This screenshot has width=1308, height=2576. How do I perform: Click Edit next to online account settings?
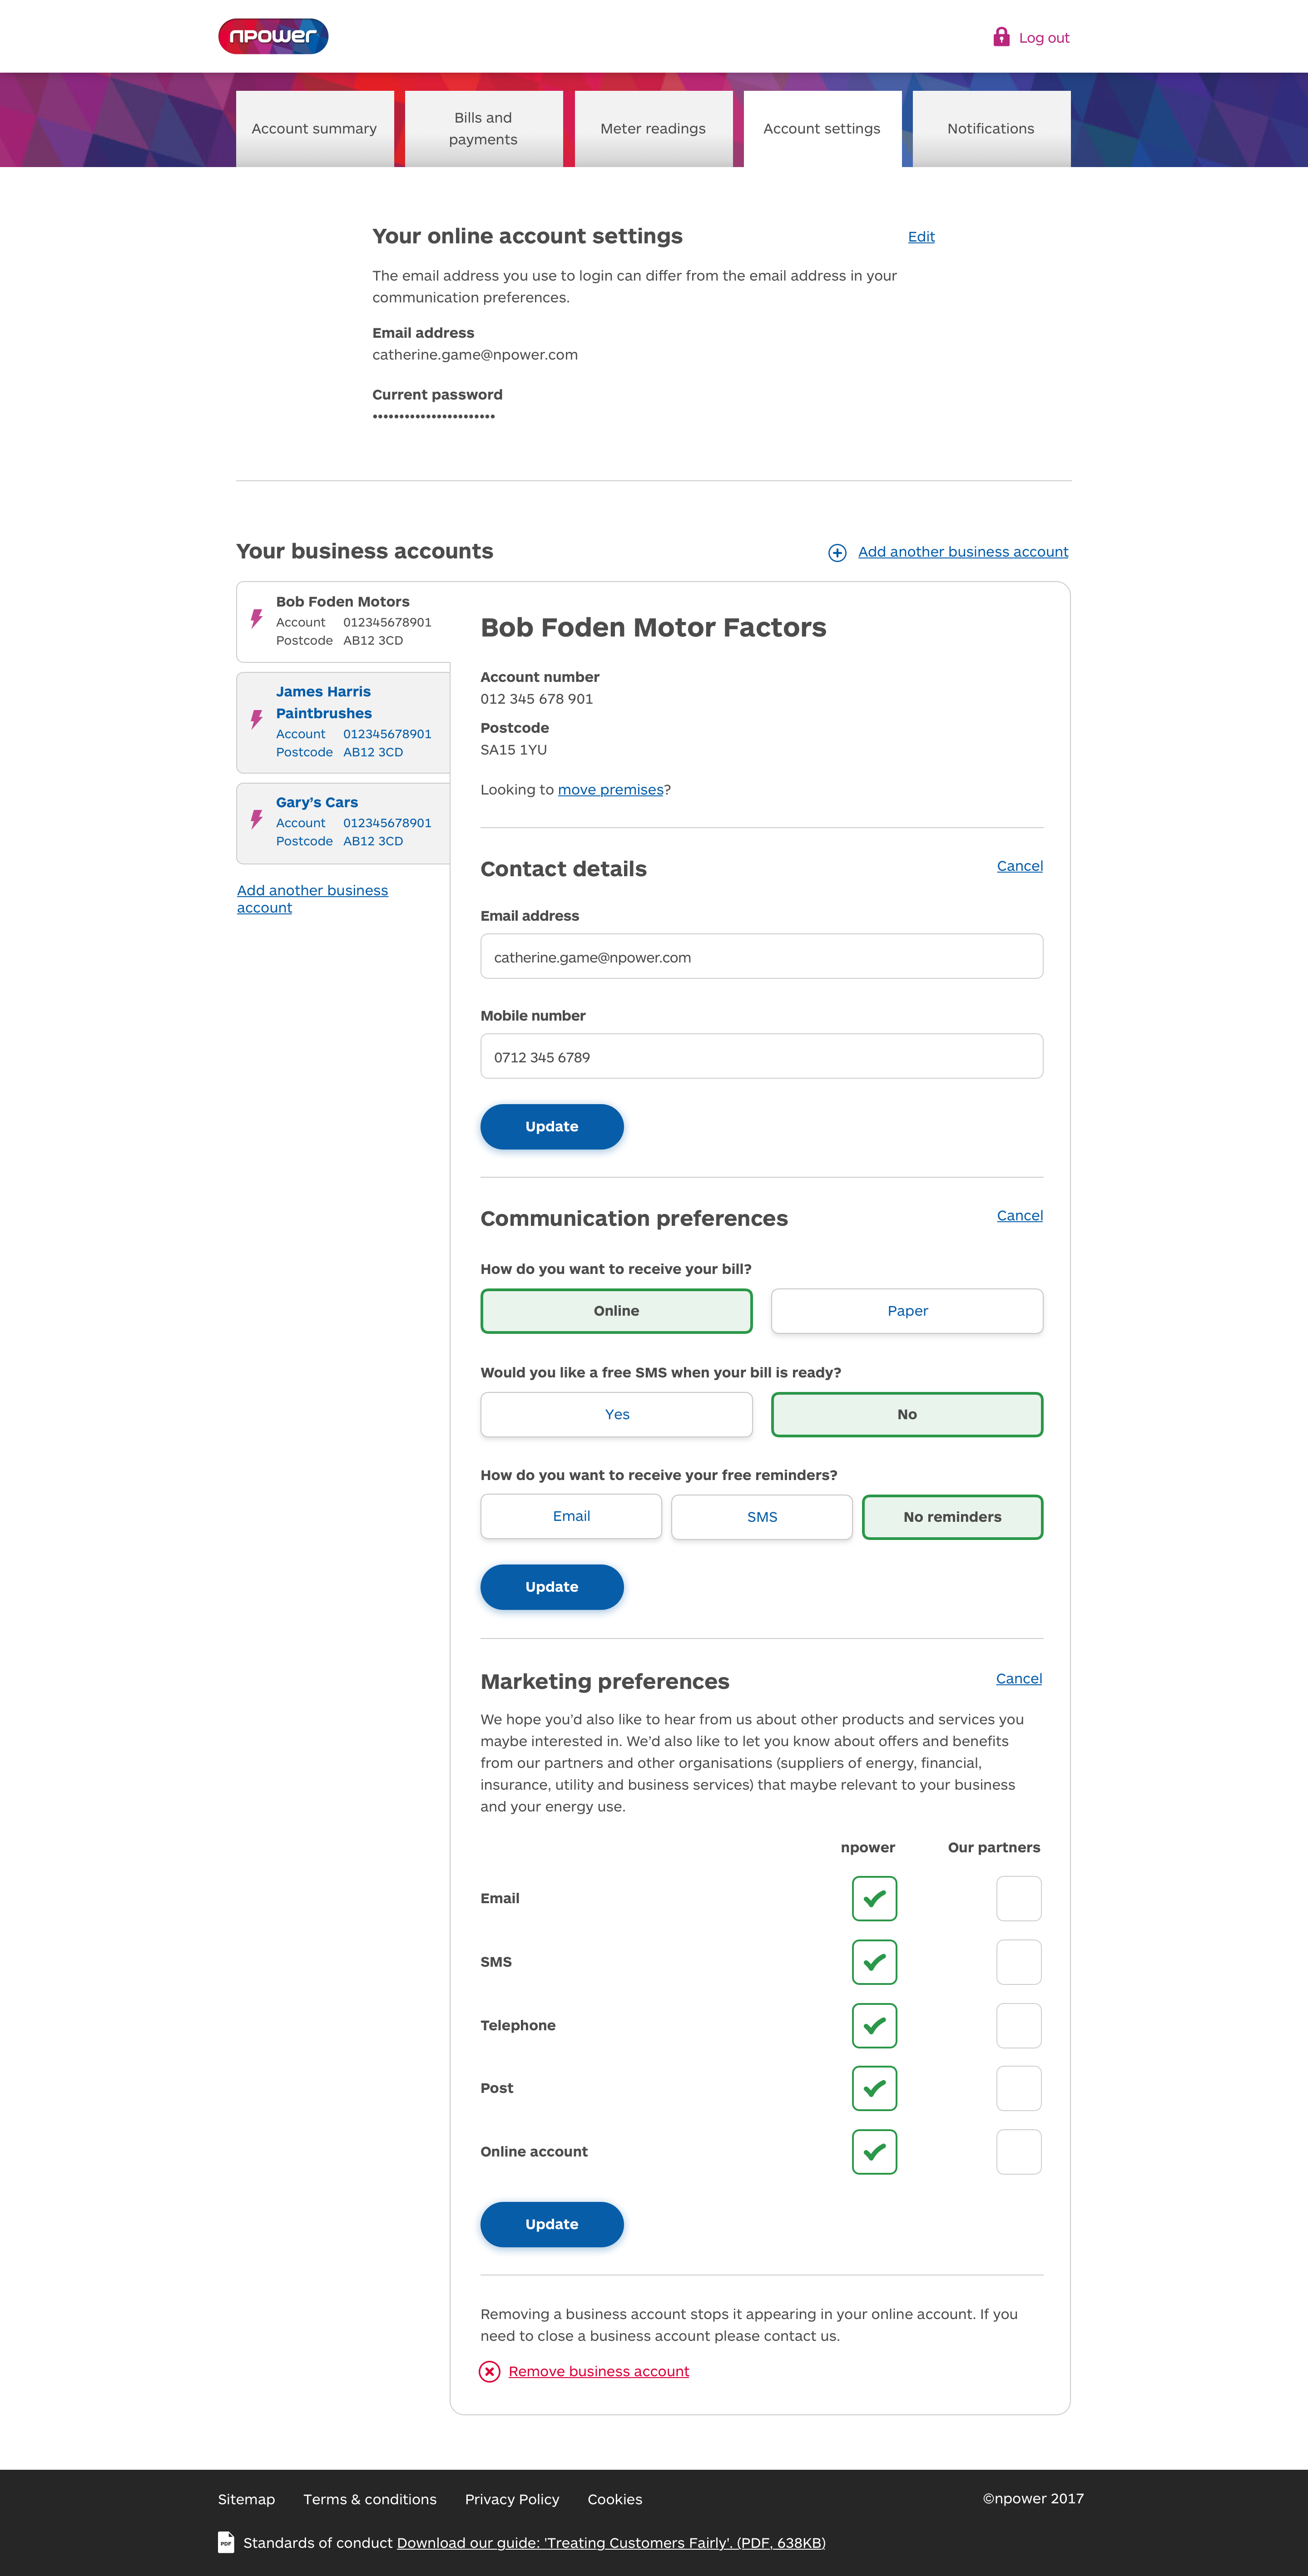click(920, 236)
